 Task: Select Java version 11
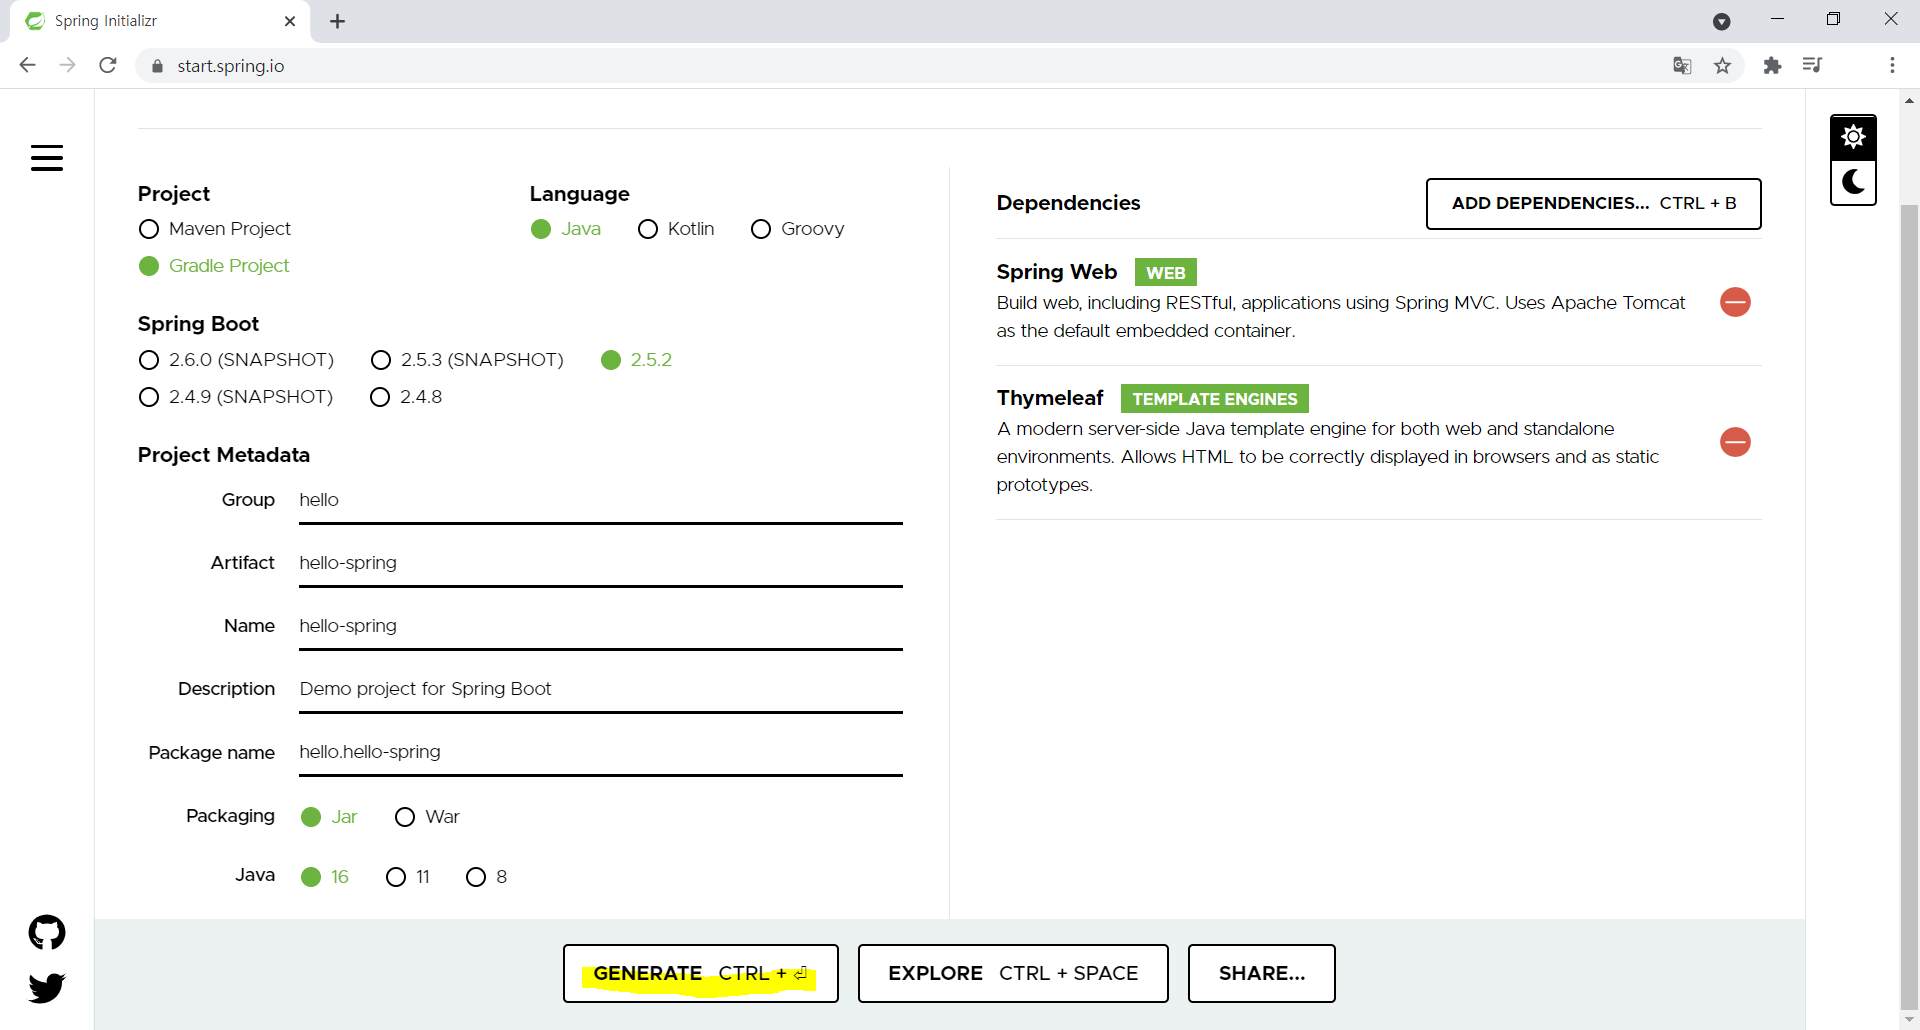(x=408, y=877)
